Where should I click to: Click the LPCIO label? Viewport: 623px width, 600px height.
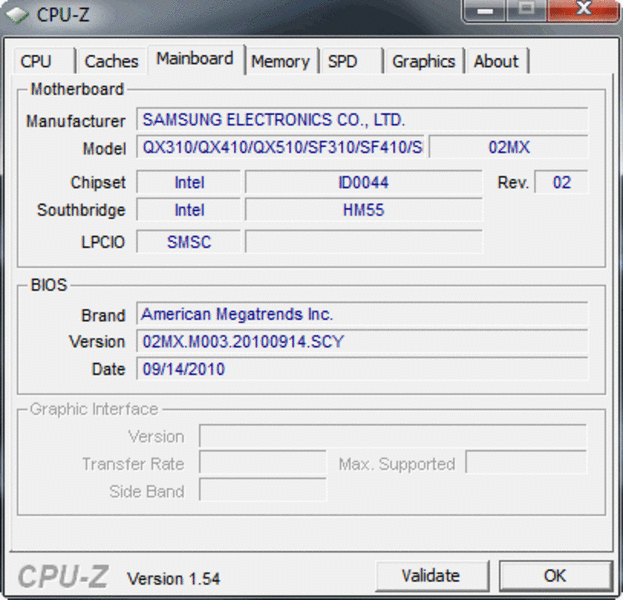[x=103, y=242]
